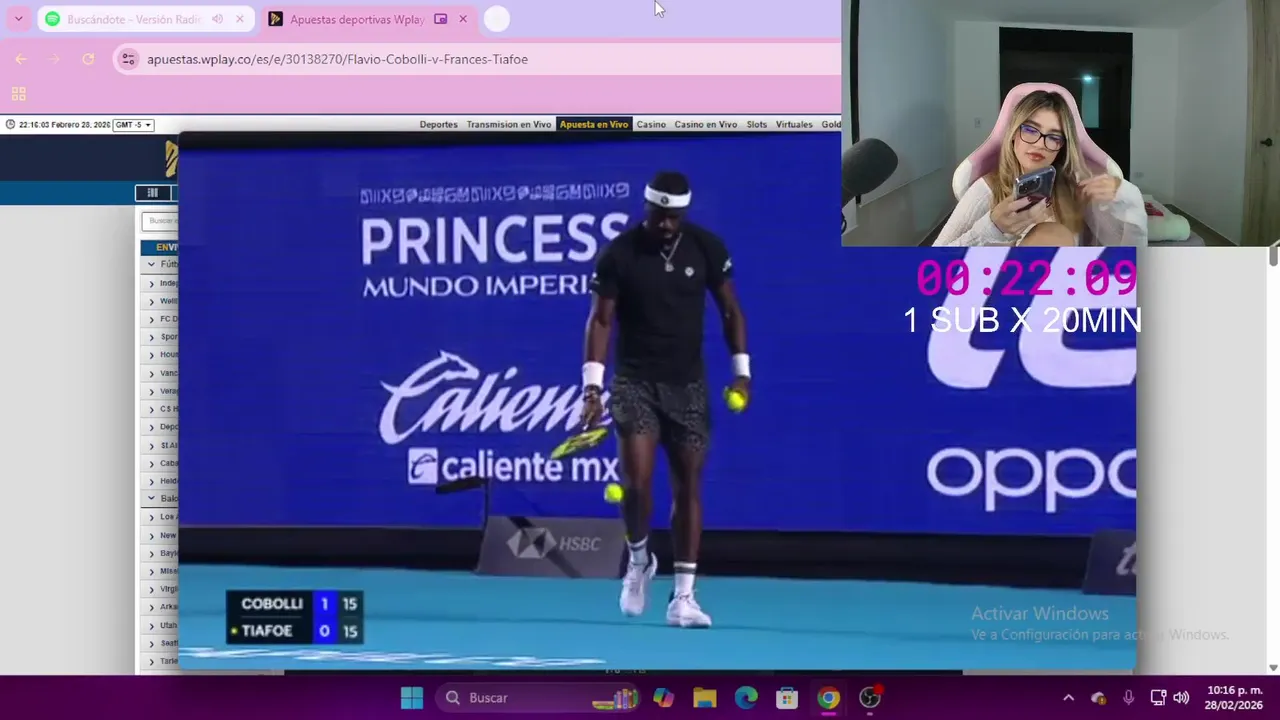
Task: Go back to previous page
Action: (x=21, y=59)
